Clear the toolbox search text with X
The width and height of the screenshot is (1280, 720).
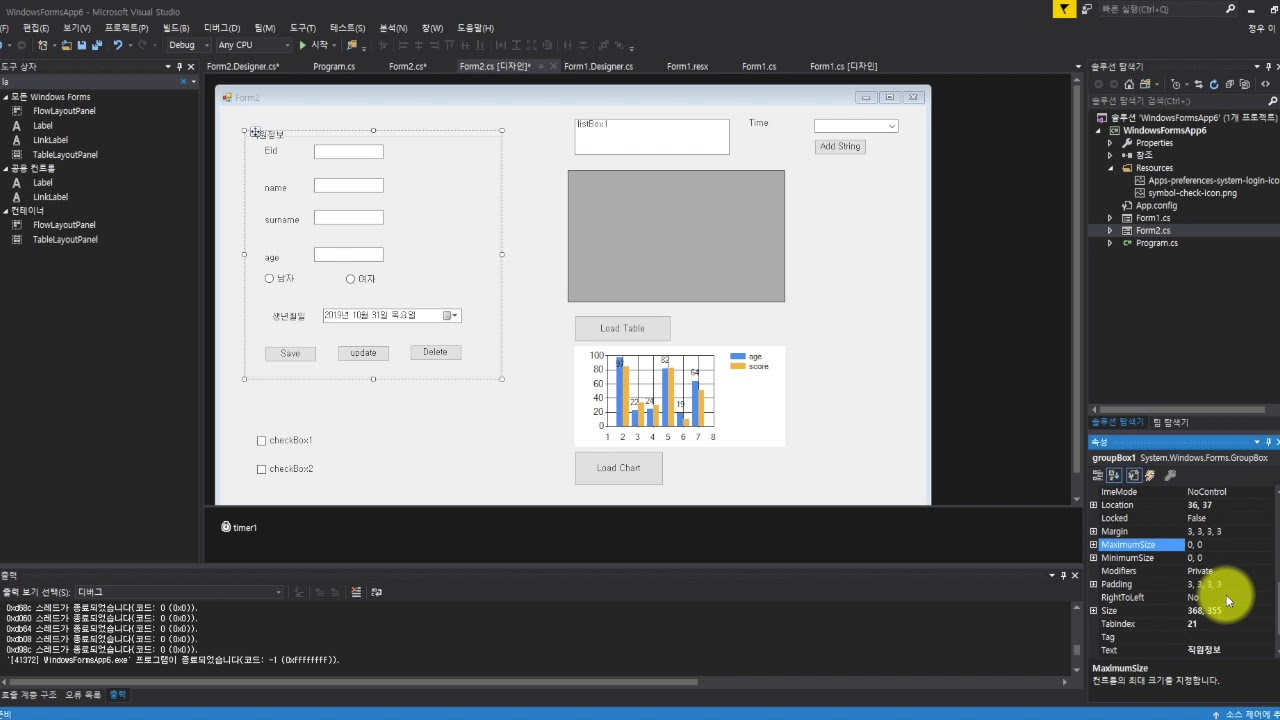pyautogui.click(x=183, y=81)
